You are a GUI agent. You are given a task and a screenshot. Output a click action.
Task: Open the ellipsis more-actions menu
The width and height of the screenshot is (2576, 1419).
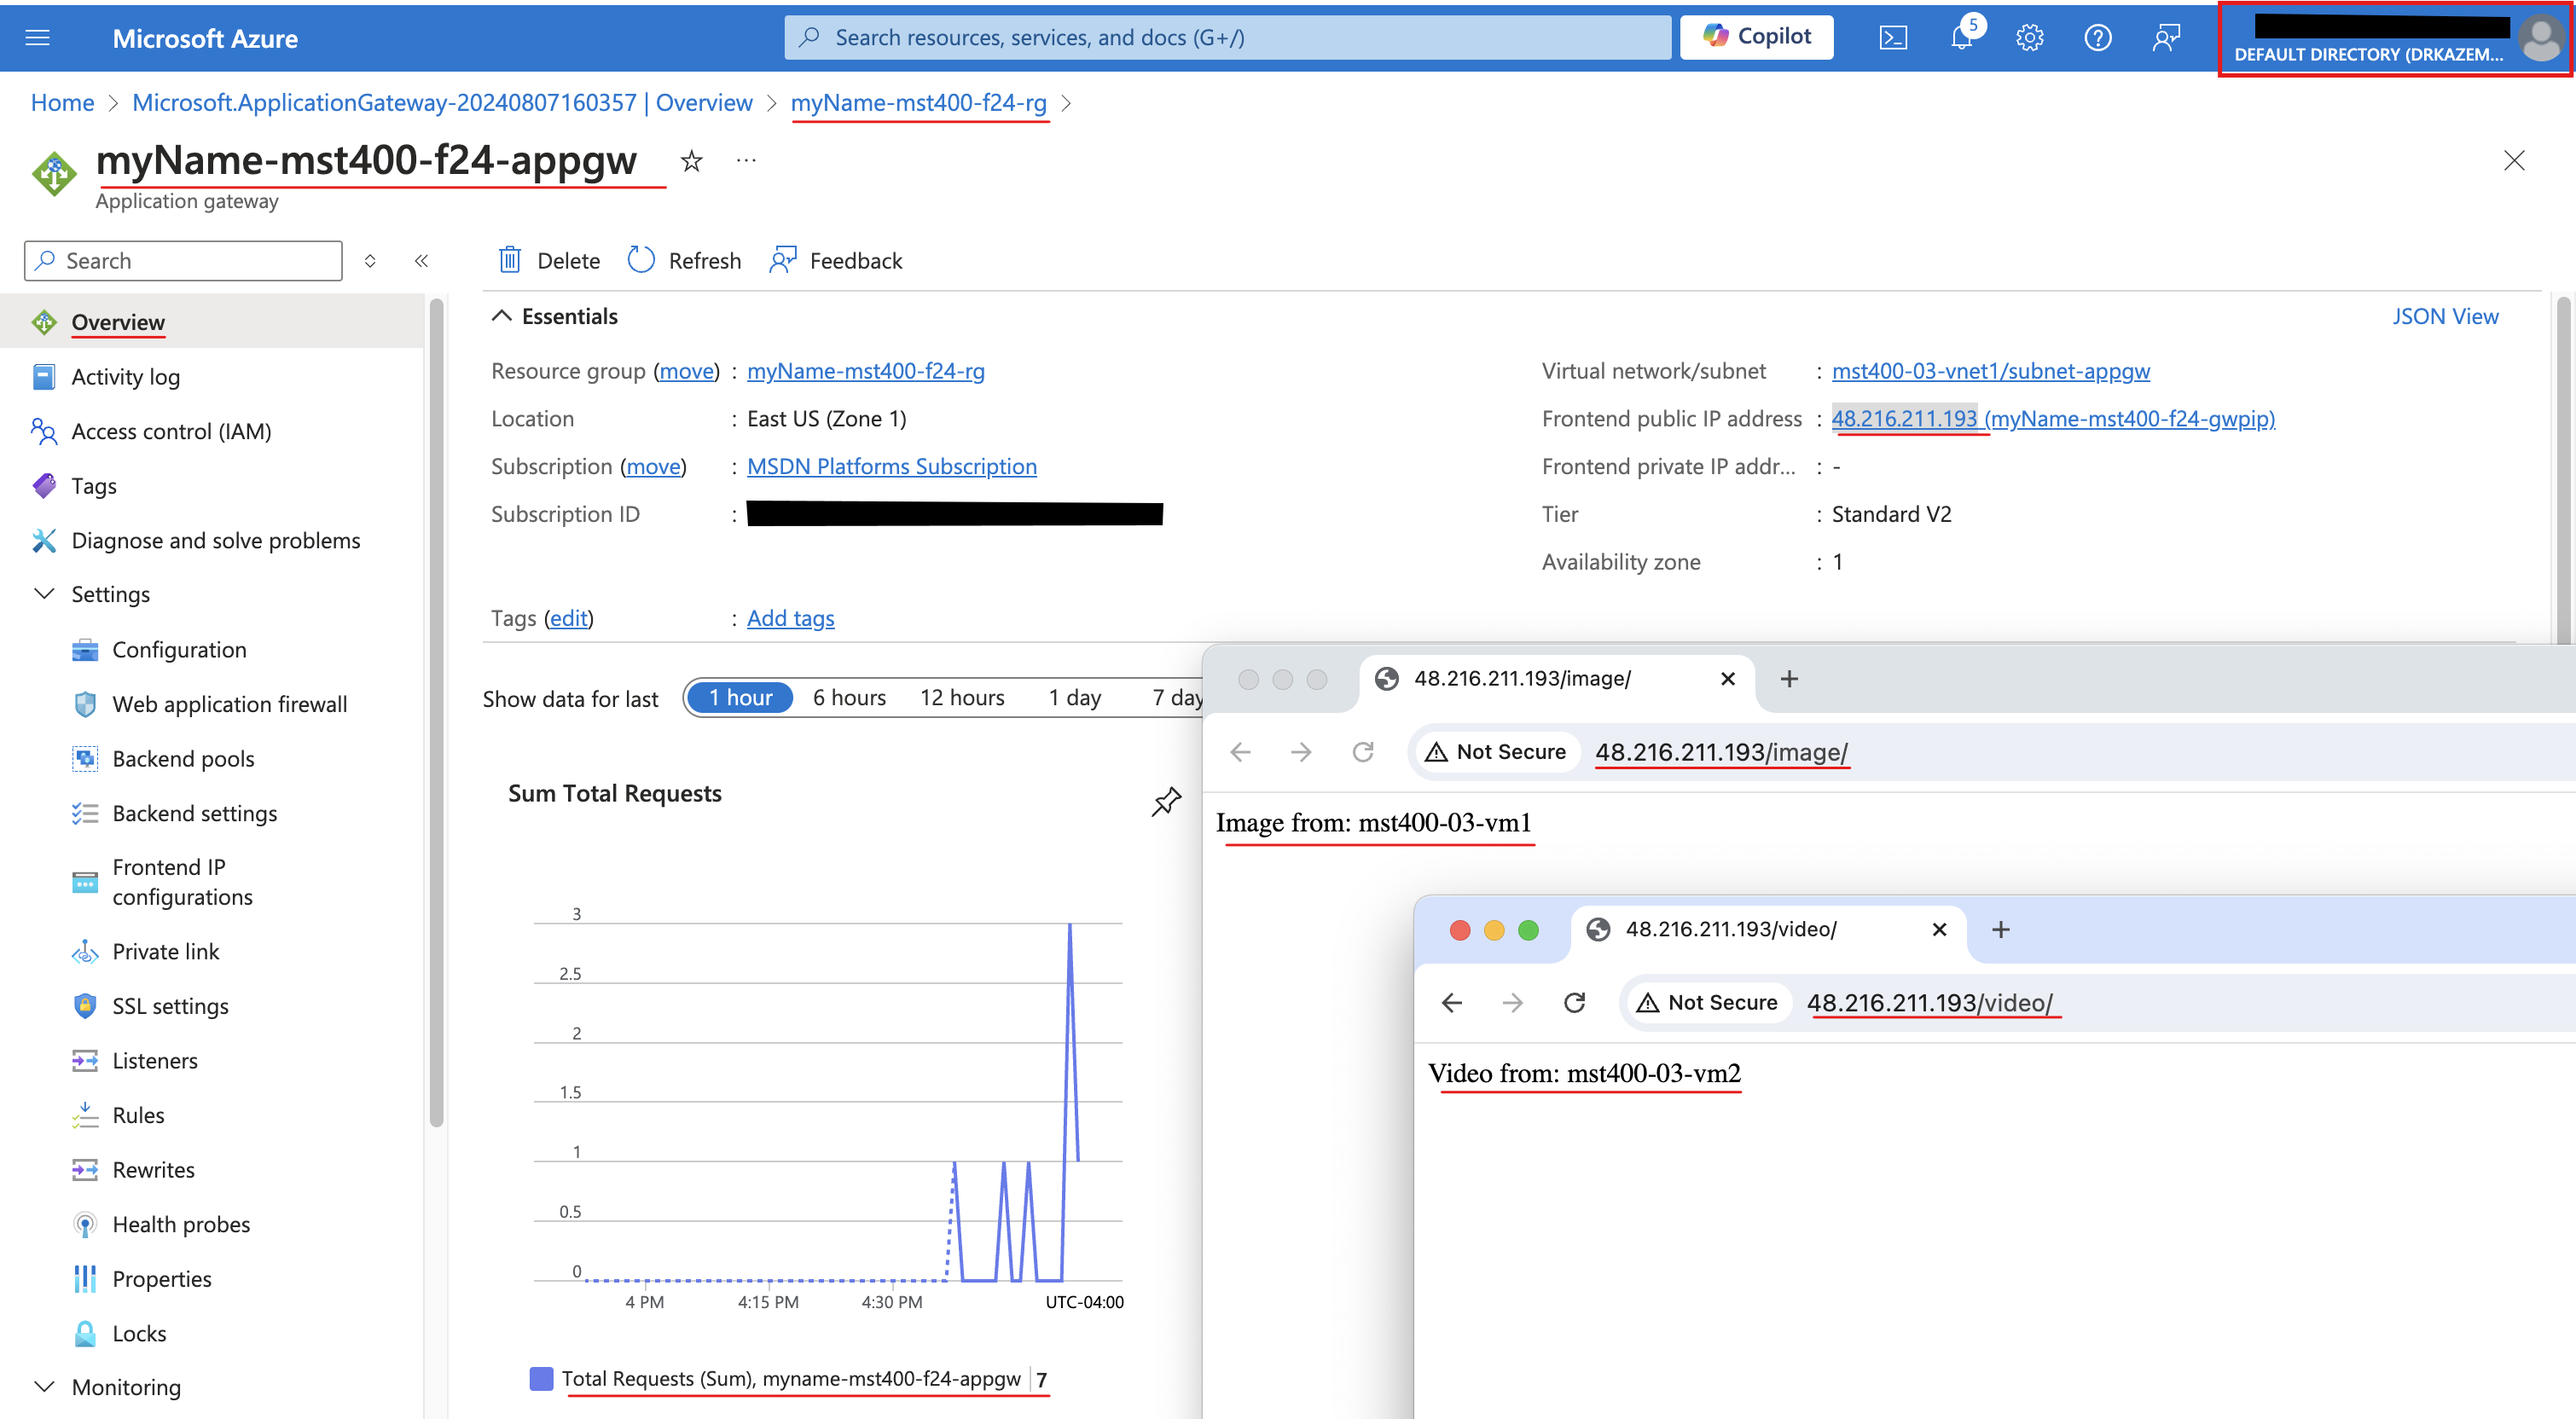point(746,160)
